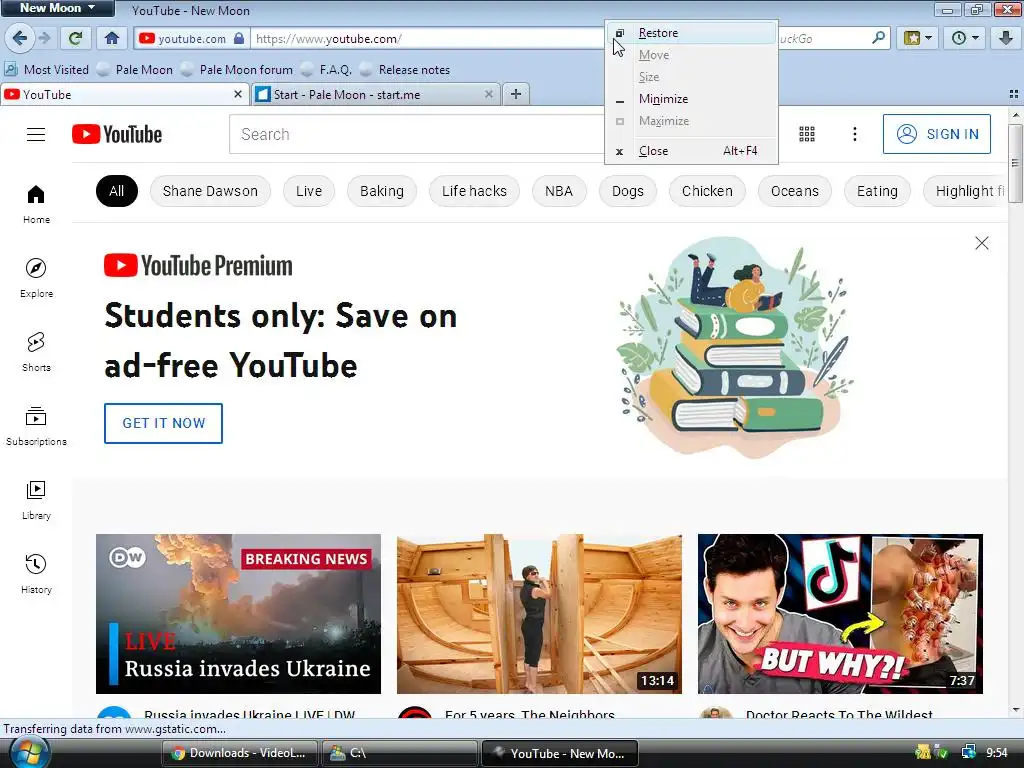Click the search magnifier in browser search box
Image resolution: width=1024 pixels, height=768 pixels.
[878, 38]
